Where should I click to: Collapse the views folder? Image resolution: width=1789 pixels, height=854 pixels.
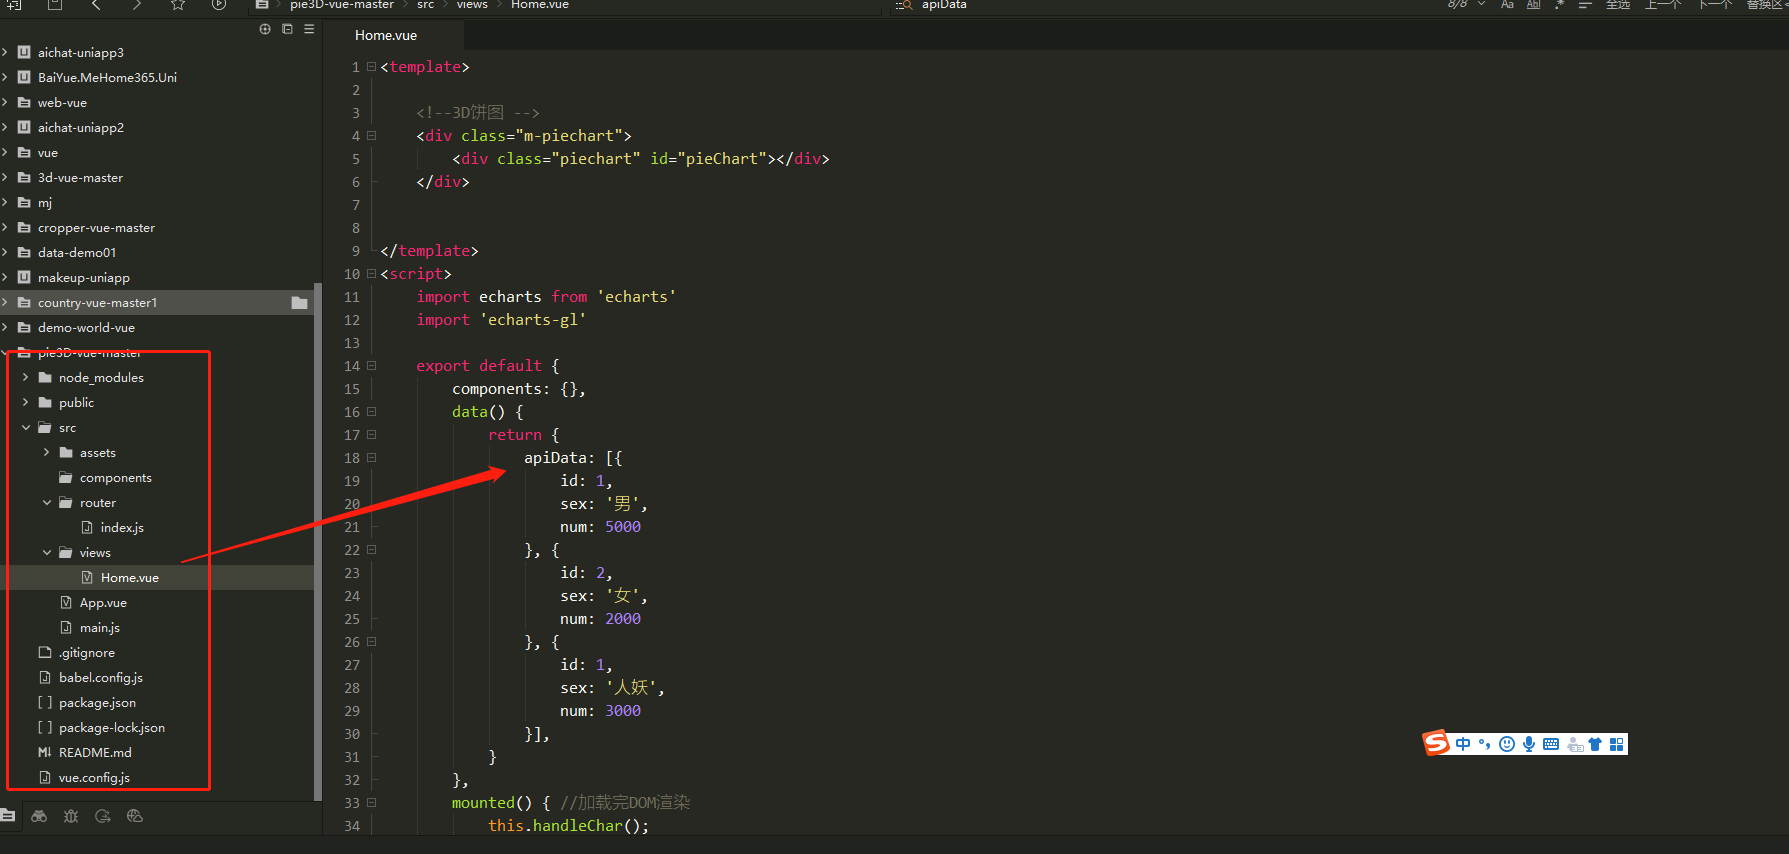click(46, 552)
